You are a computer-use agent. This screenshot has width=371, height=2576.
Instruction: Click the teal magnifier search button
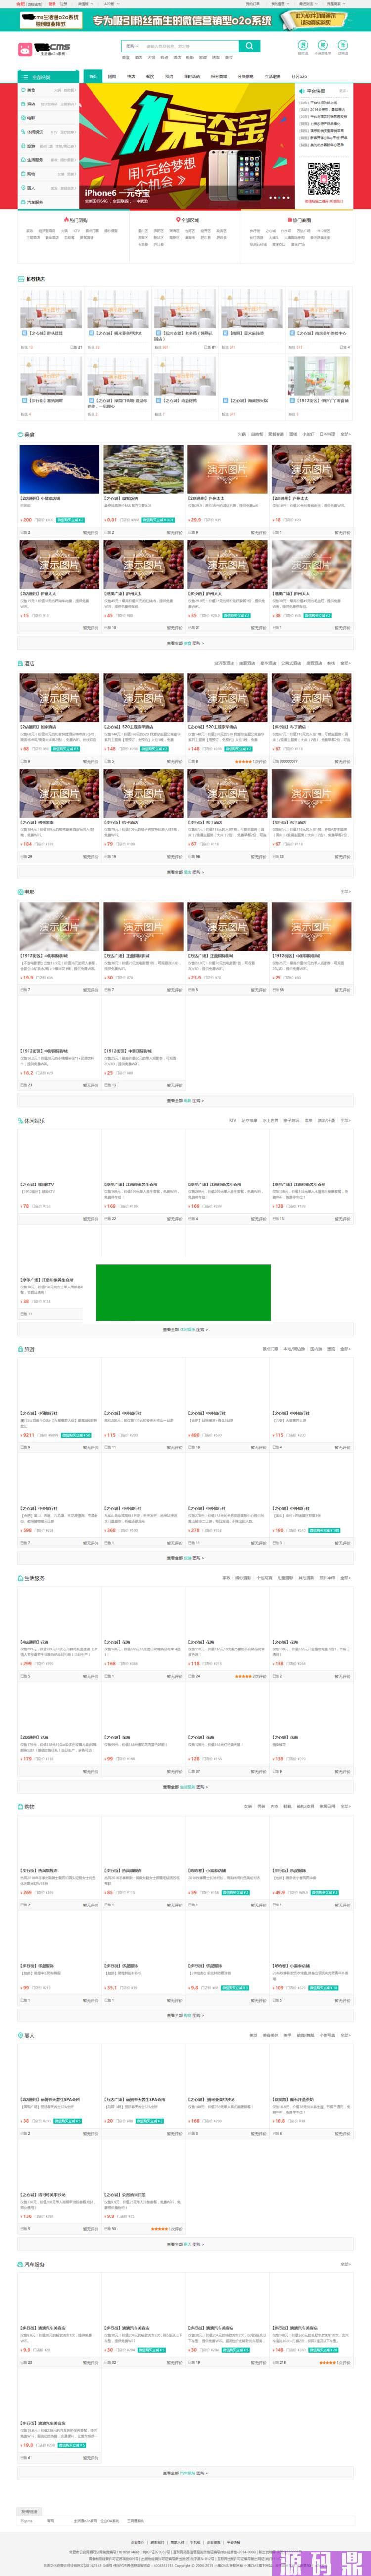249,46
